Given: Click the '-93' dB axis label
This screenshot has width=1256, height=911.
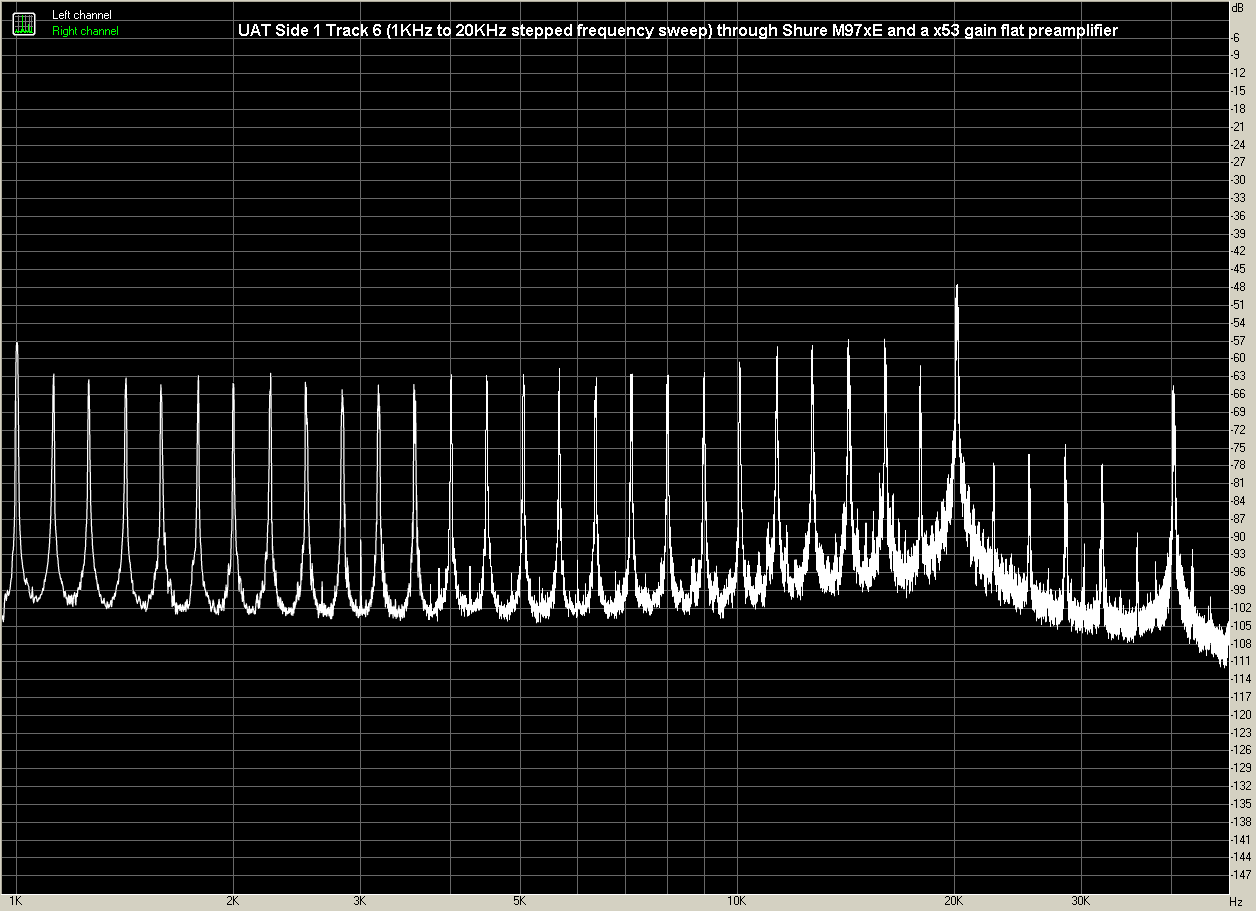Looking at the screenshot, I should 1240,554.
